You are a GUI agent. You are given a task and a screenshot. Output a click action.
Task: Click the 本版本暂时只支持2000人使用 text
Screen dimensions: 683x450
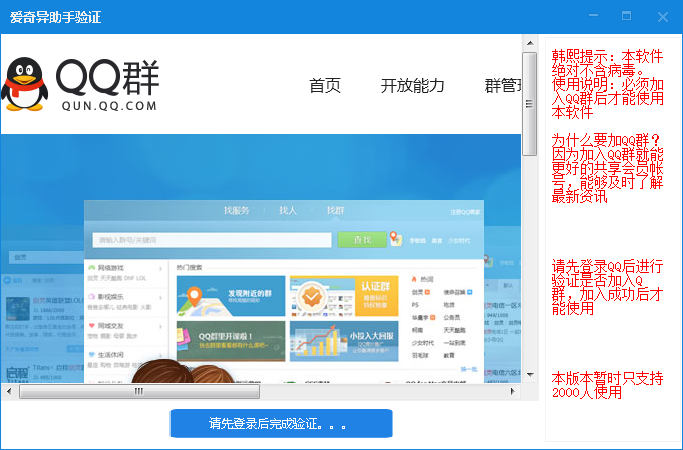tap(607, 385)
